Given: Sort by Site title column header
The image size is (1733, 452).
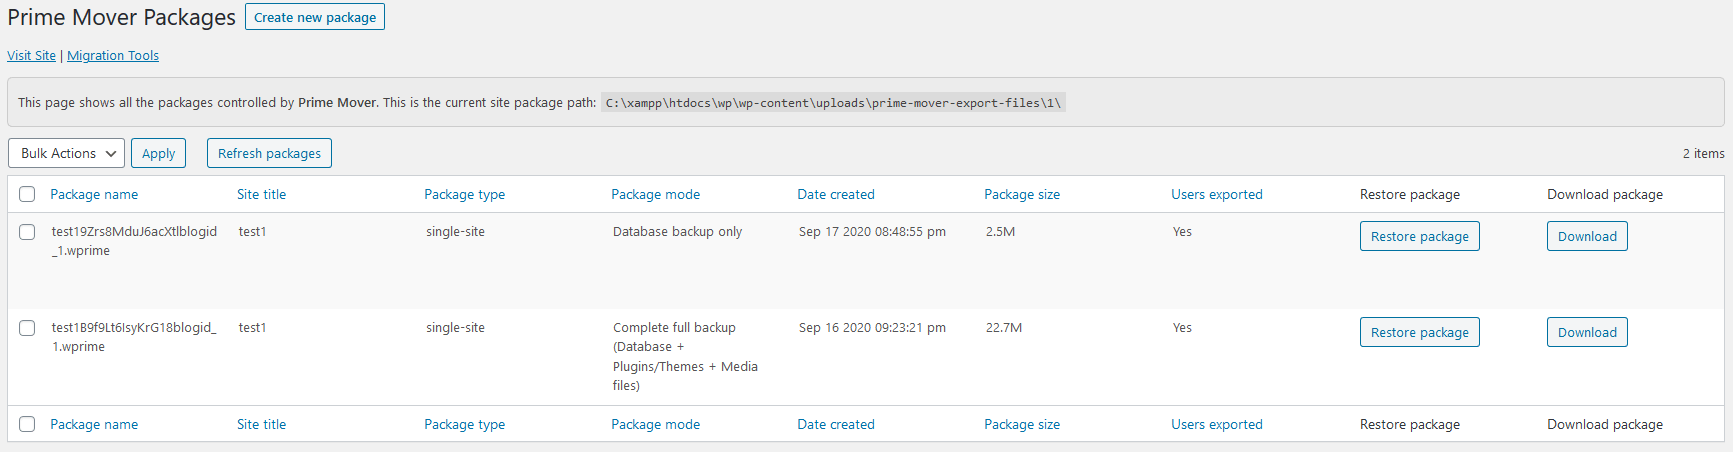Looking at the screenshot, I should [261, 195].
